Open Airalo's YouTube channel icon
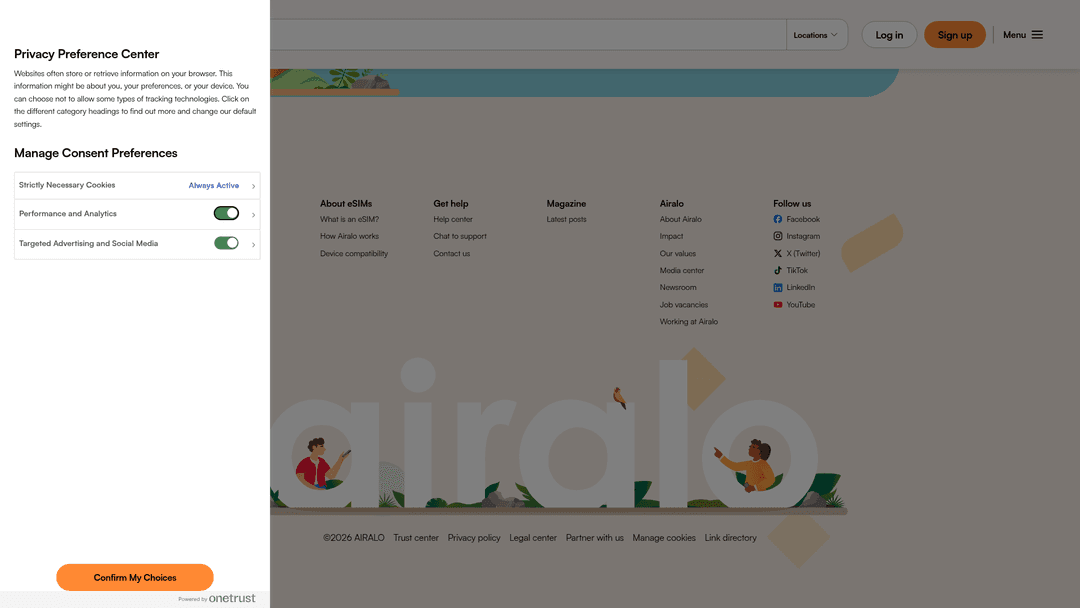 click(778, 304)
